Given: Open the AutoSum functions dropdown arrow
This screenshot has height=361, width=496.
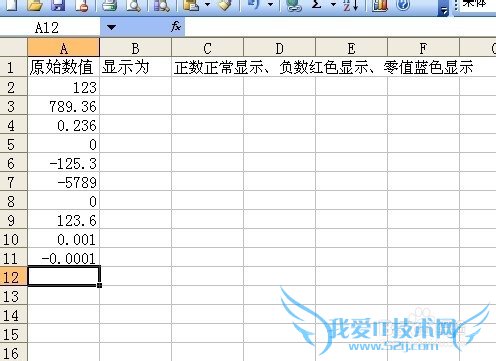Looking at the screenshot, I should 333,4.
